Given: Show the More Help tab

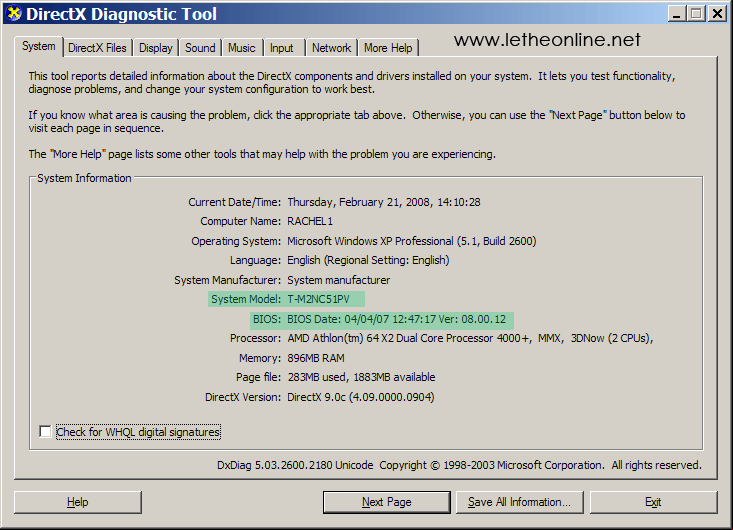Looking at the screenshot, I should tap(388, 48).
